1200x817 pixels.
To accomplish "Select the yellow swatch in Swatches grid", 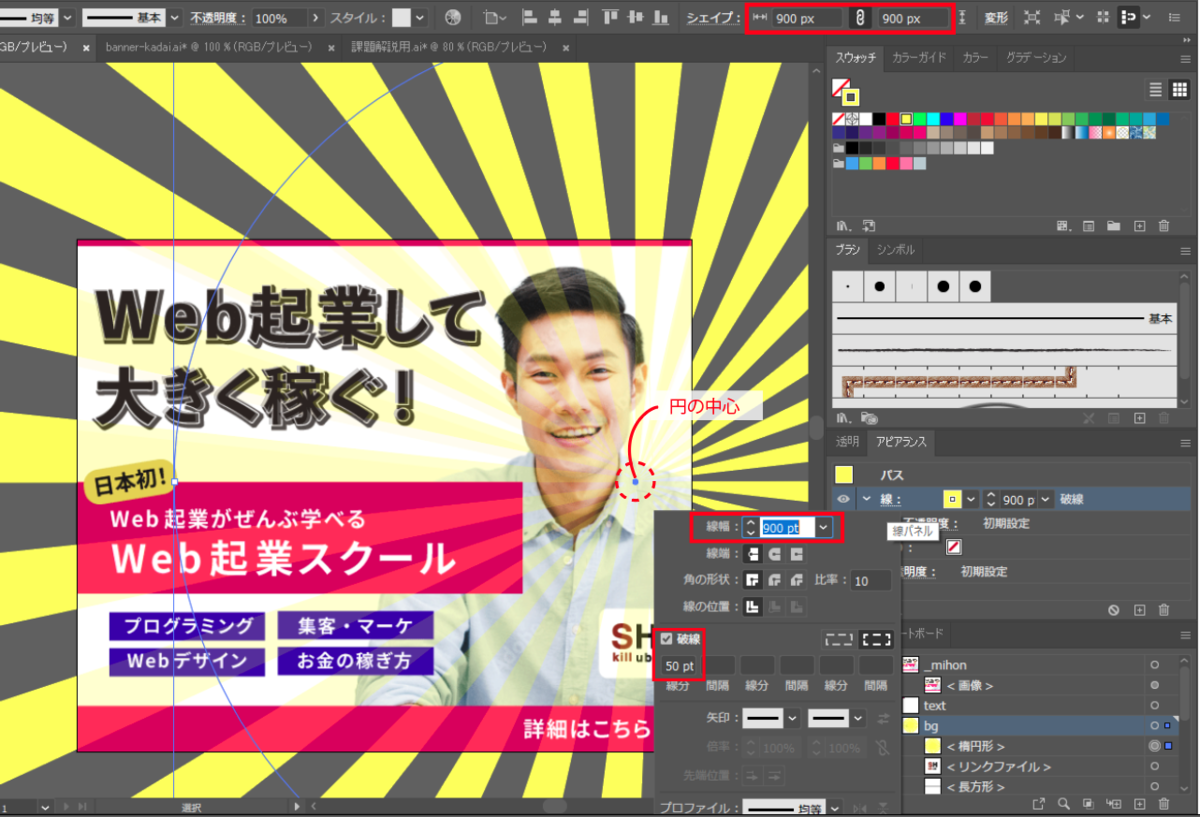I will click(x=905, y=118).
